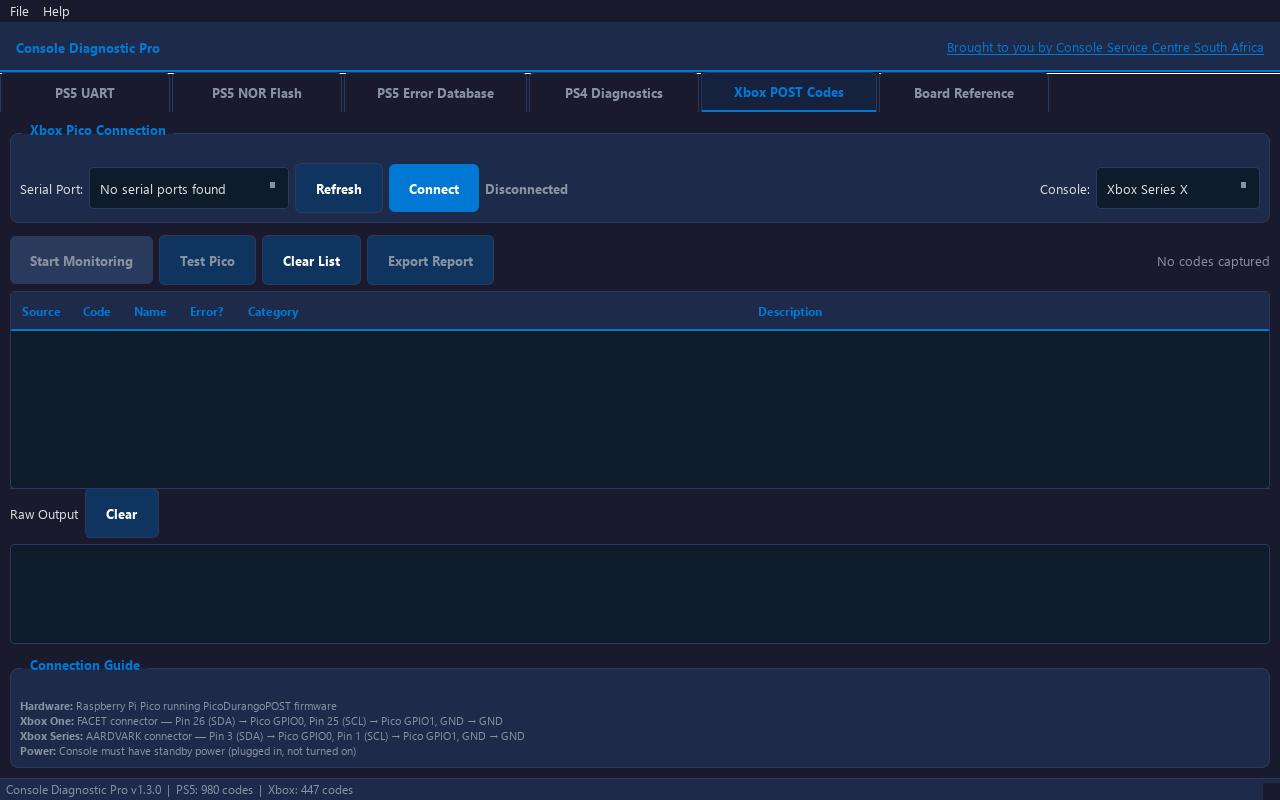The height and width of the screenshot is (800, 1280).
Task: Open the Help menu
Action: point(56,11)
